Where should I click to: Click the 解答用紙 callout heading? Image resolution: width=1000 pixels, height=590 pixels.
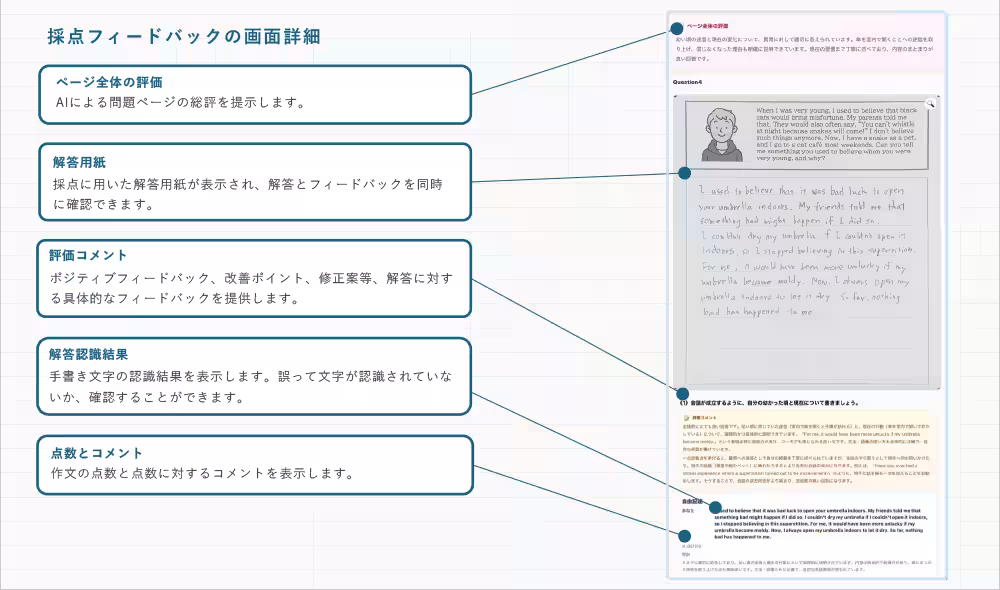pos(79,163)
